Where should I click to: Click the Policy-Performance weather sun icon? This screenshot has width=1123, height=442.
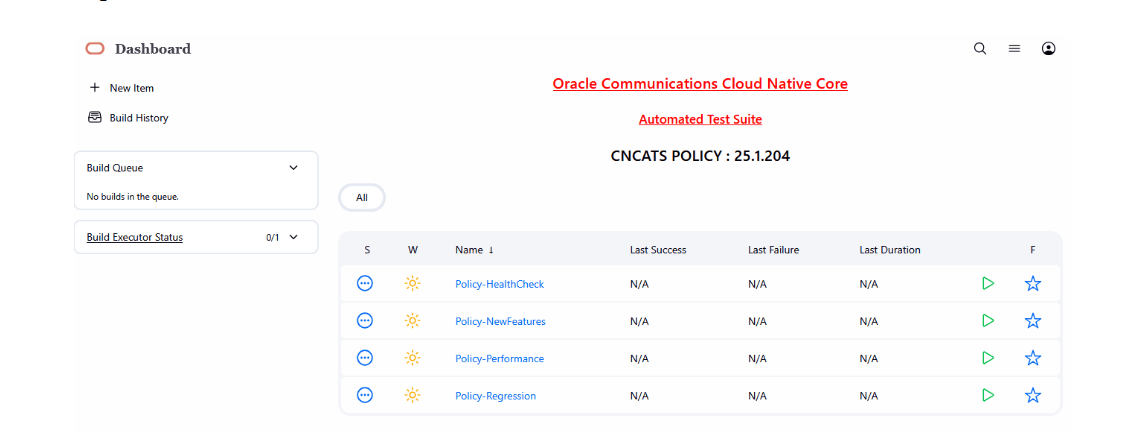[413, 357]
